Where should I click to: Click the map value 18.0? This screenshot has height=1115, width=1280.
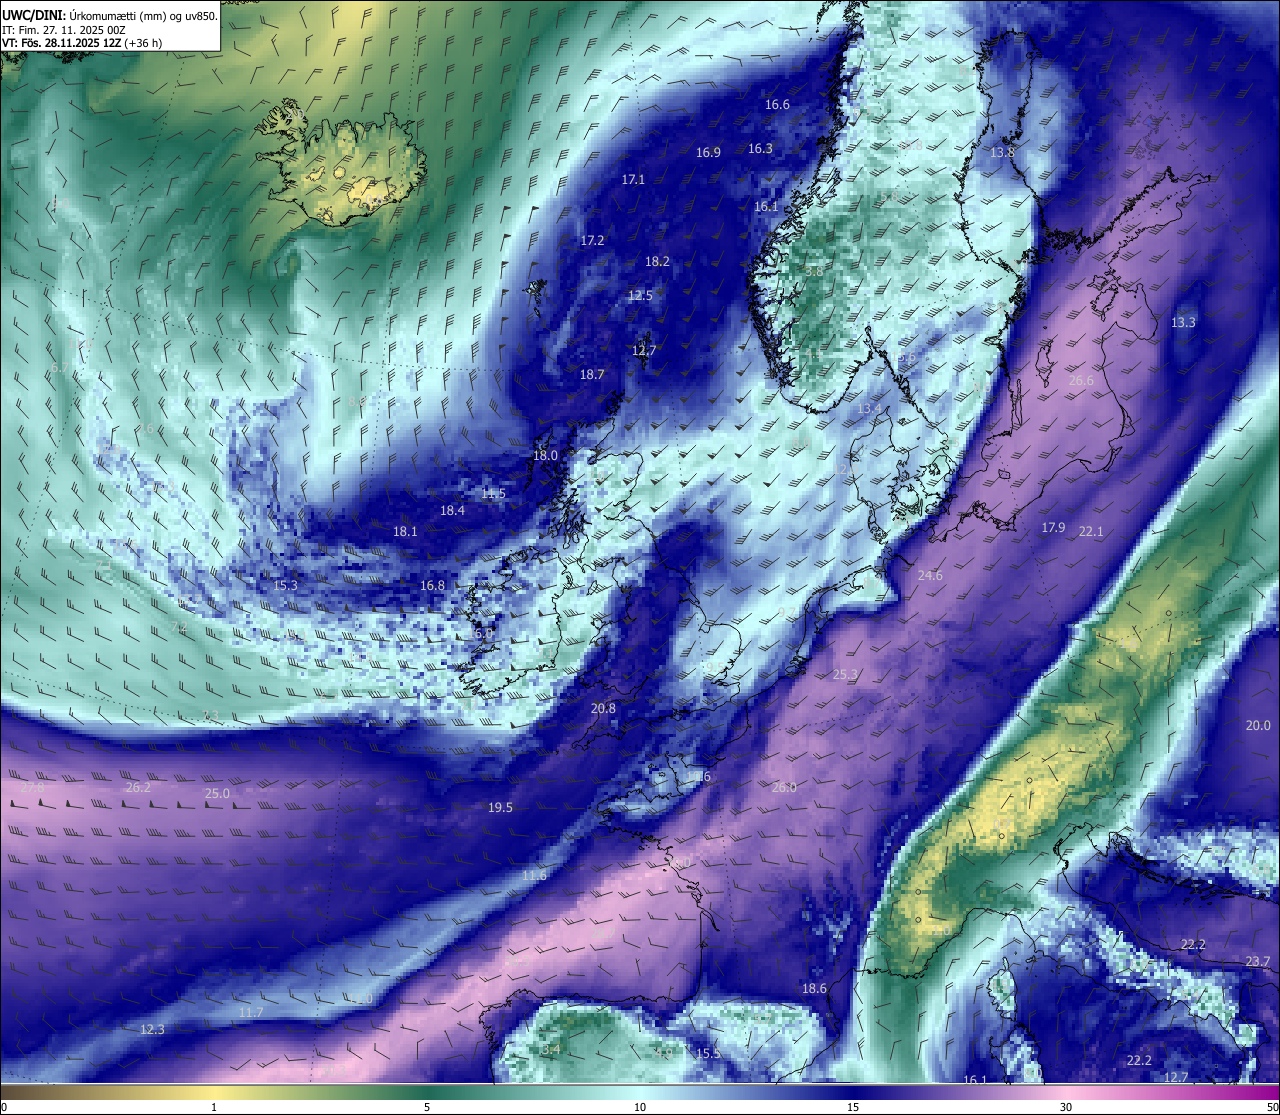click(x=545, y=455)
